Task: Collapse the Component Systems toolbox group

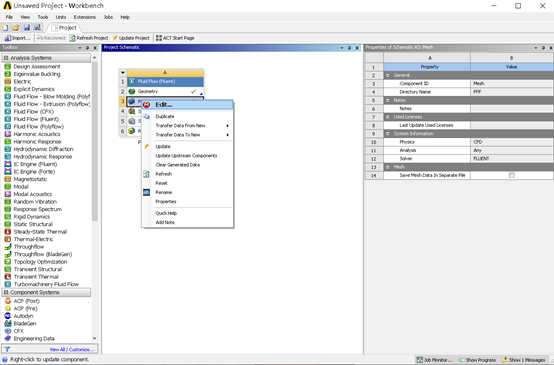Action: click(6, 292)
